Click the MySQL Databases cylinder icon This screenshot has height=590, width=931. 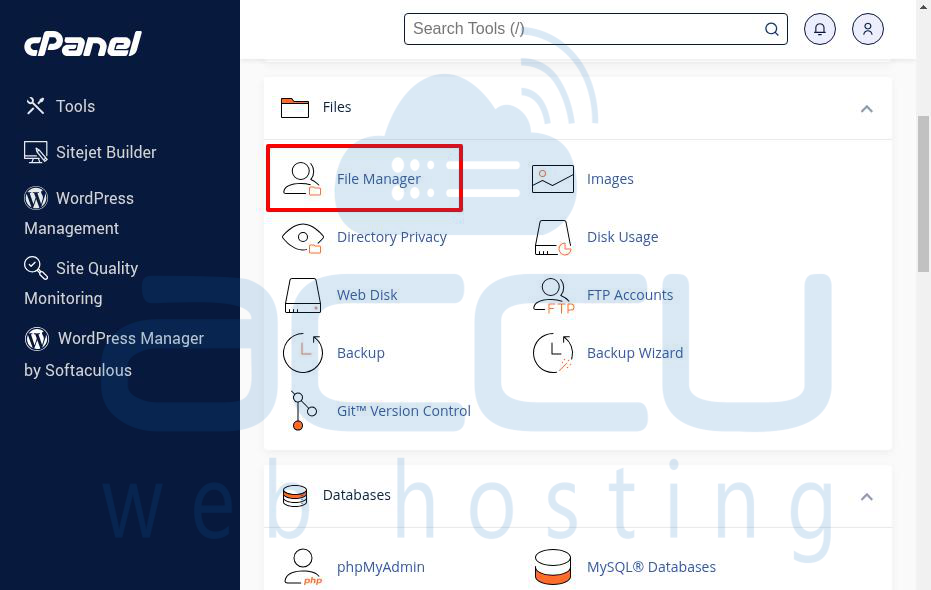tap(553, 567)
